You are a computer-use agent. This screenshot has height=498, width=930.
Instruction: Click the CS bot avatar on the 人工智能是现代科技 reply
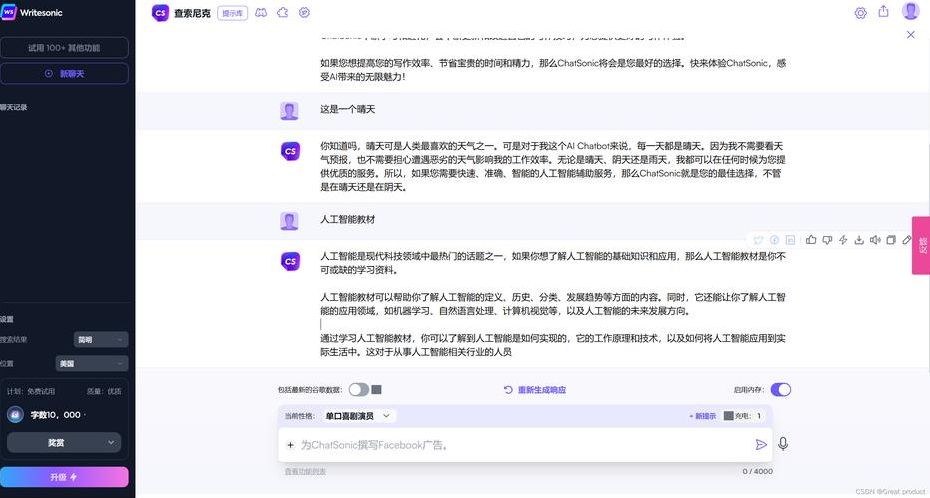click(x=290, y=261)
